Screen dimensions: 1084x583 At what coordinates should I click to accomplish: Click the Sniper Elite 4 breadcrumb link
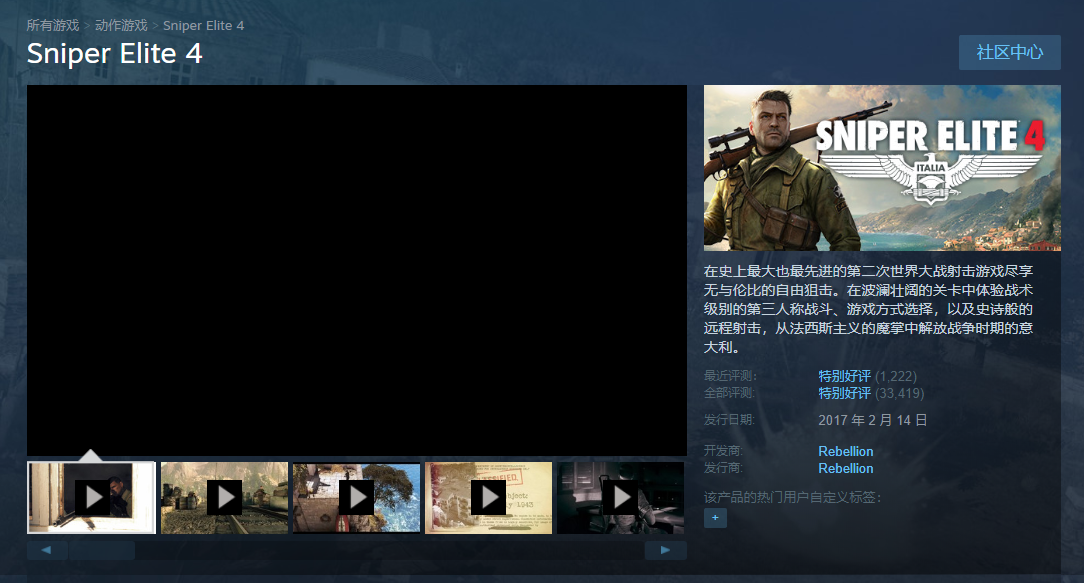pyautogui.click(x=203, y=26)
